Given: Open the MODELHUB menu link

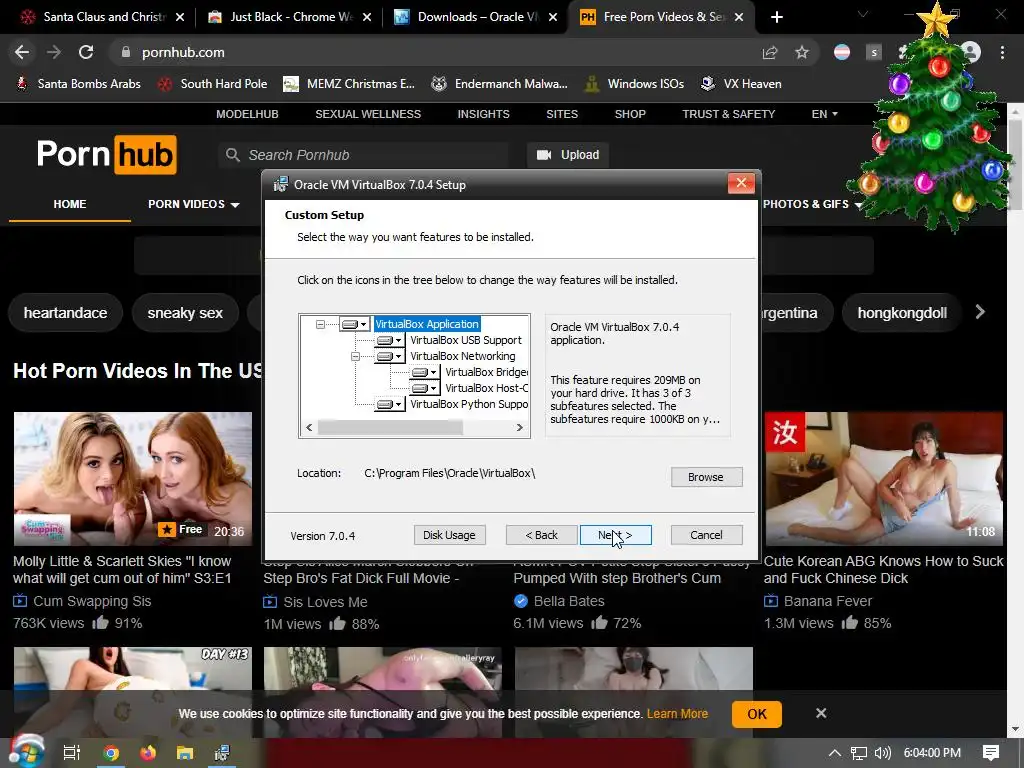Looking at the screenshot, I should (x=248, y=114).
